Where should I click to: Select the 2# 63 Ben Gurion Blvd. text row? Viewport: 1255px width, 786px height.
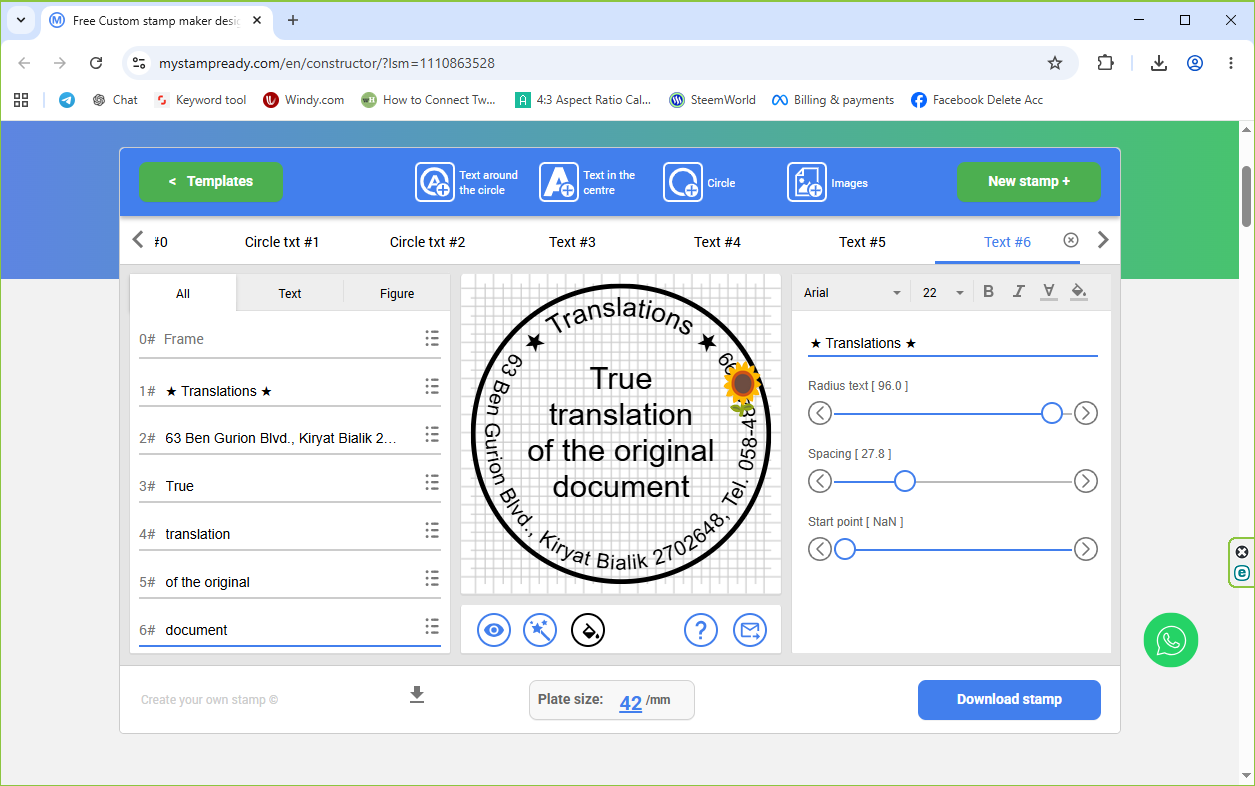290,438
